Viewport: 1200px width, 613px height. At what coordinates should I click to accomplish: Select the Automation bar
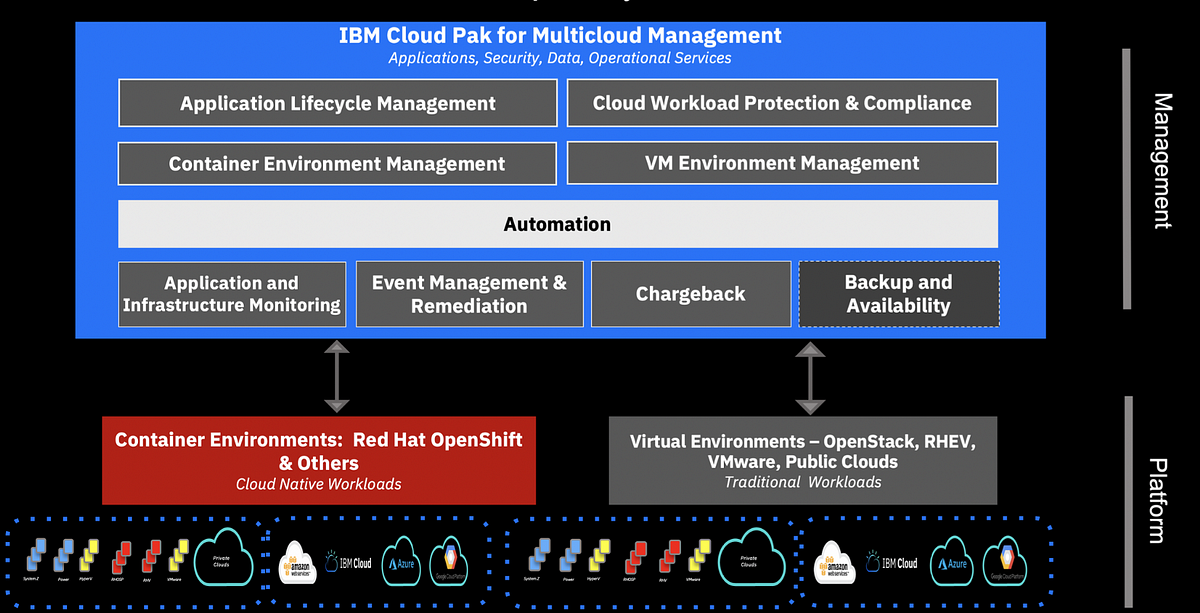pyautogui.click(x=558, y=224)
